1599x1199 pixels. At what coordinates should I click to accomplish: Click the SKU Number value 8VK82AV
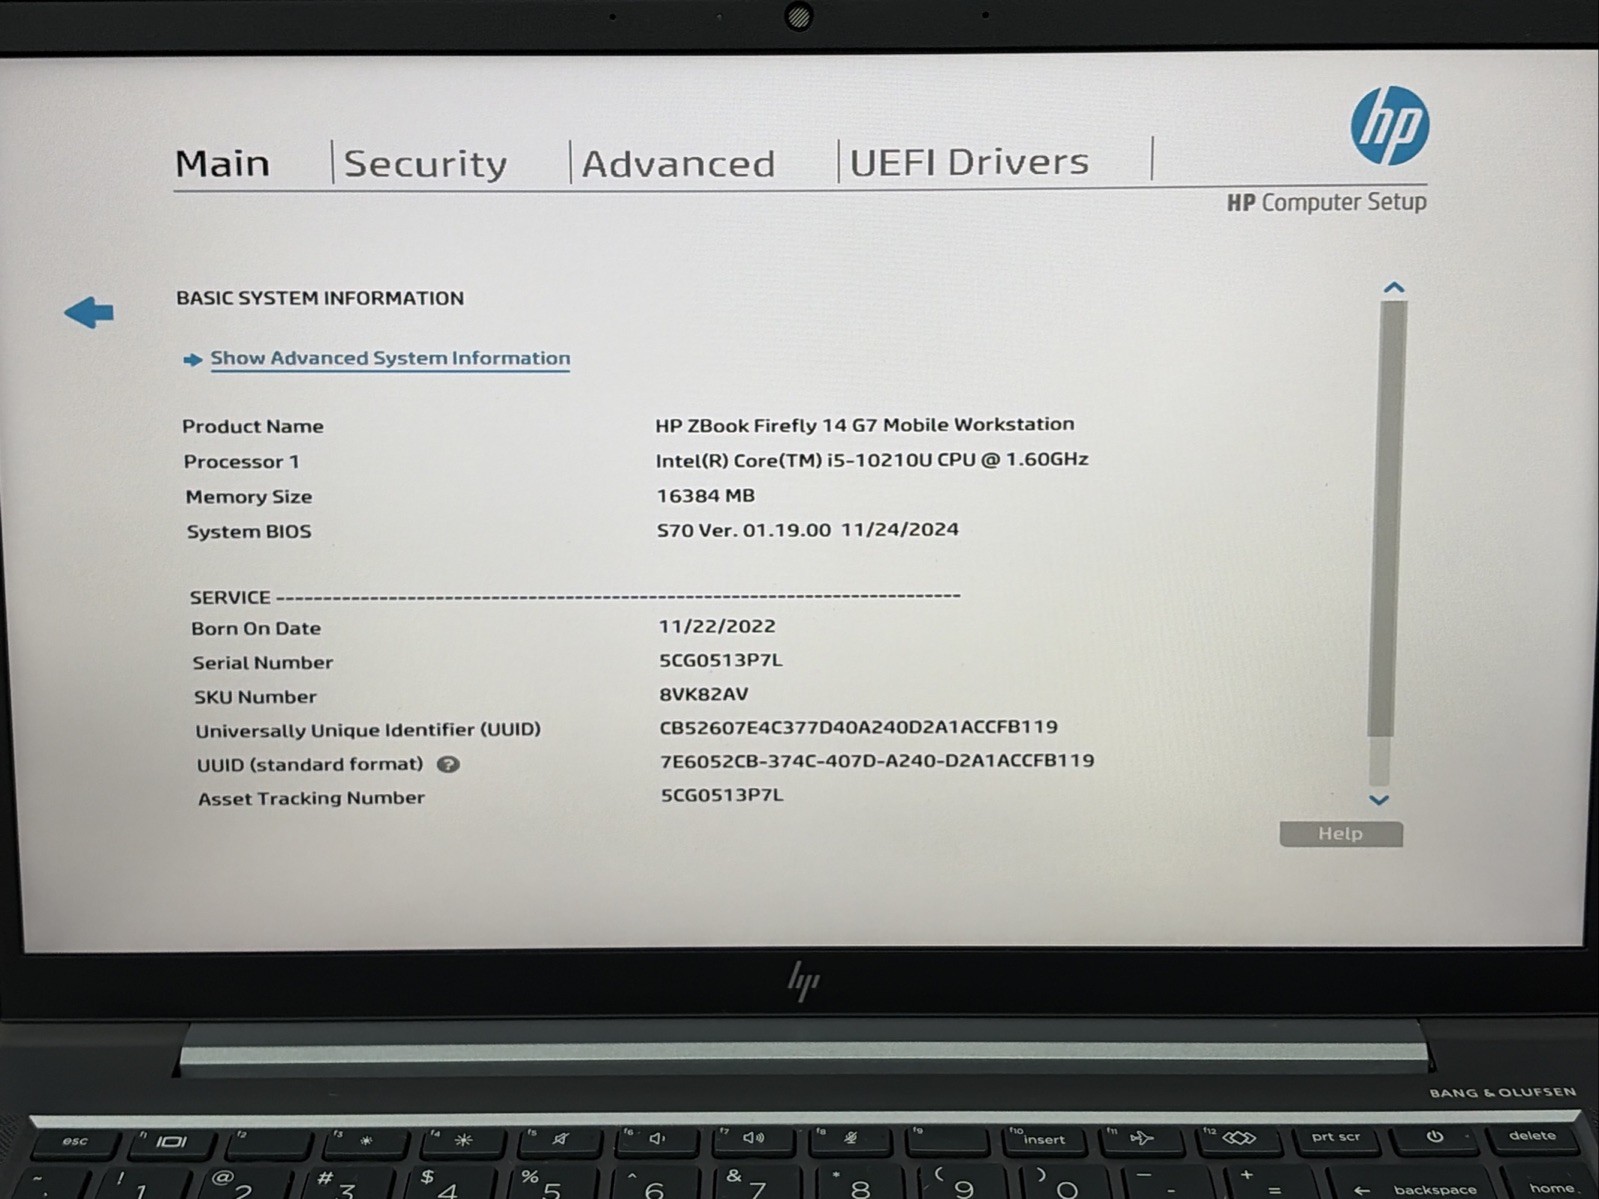coord(704,695)
